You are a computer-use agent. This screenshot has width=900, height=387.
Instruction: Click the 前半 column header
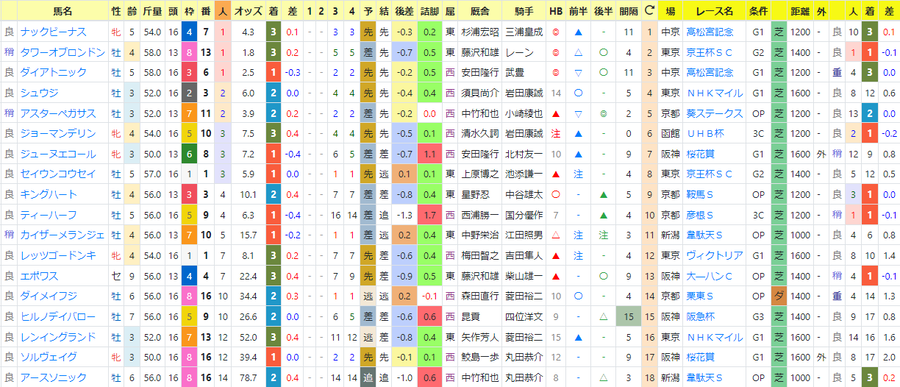coord(578,11)
